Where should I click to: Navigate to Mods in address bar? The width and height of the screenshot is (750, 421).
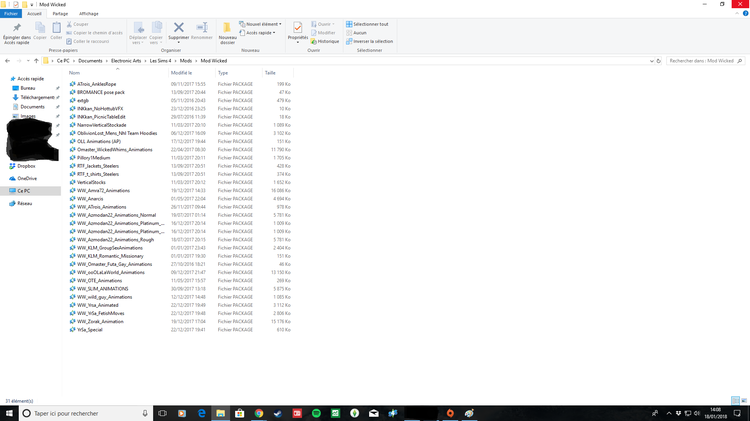pos(186,61)
